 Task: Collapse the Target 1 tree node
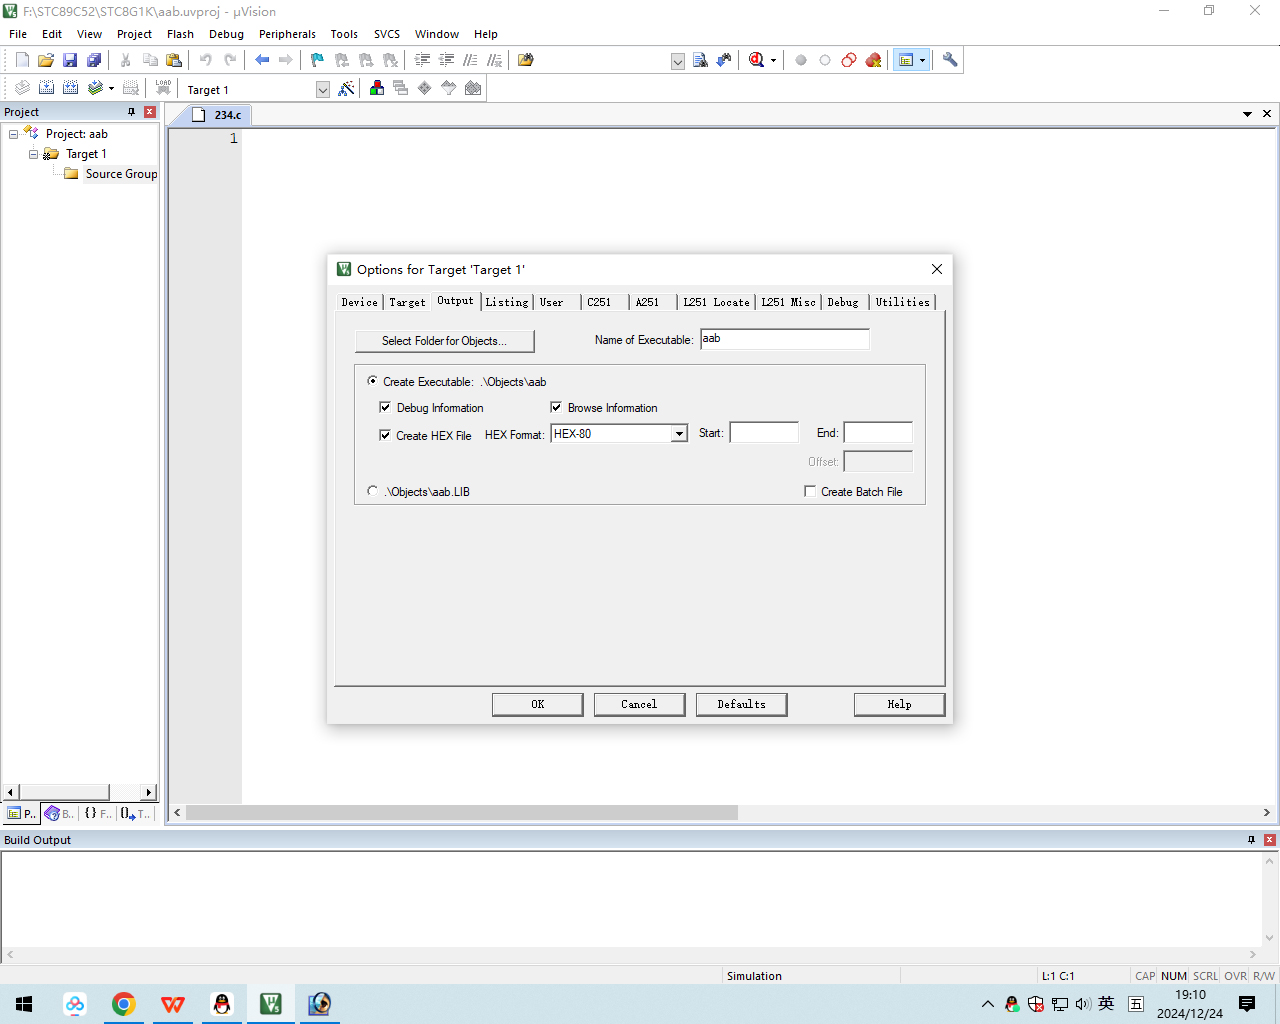pyautogui.click(x=33, y=154)
